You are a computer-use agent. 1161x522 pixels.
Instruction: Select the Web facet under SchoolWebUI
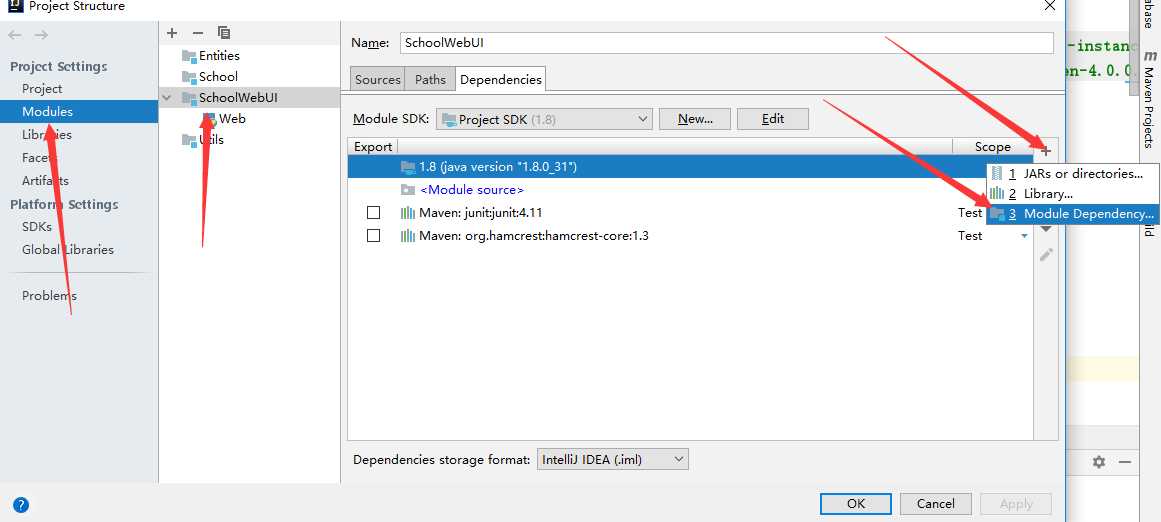232,118
